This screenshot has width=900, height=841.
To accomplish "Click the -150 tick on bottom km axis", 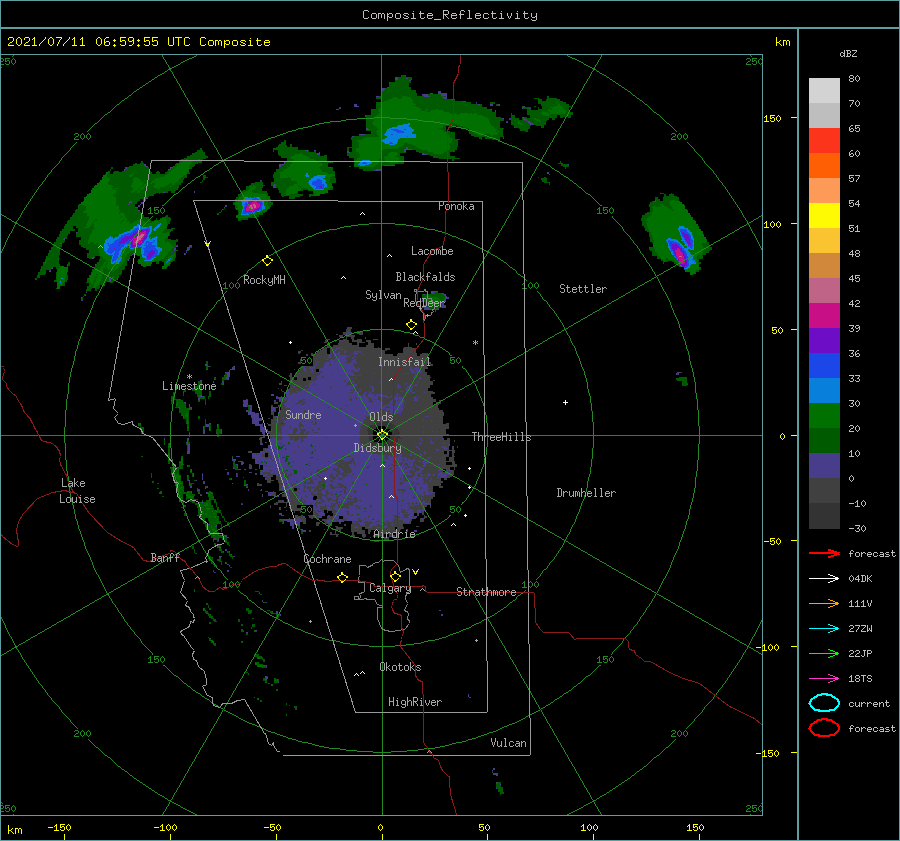I will point(59,827).
